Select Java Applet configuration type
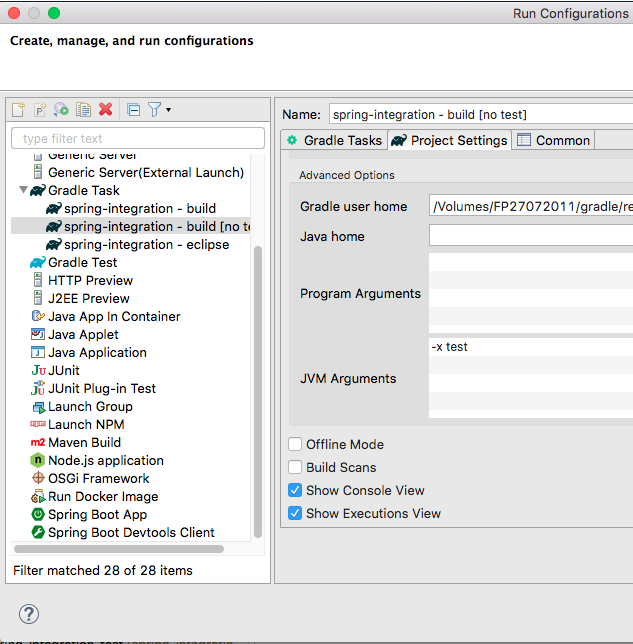 pyautogui.click(x=83, y=335)
